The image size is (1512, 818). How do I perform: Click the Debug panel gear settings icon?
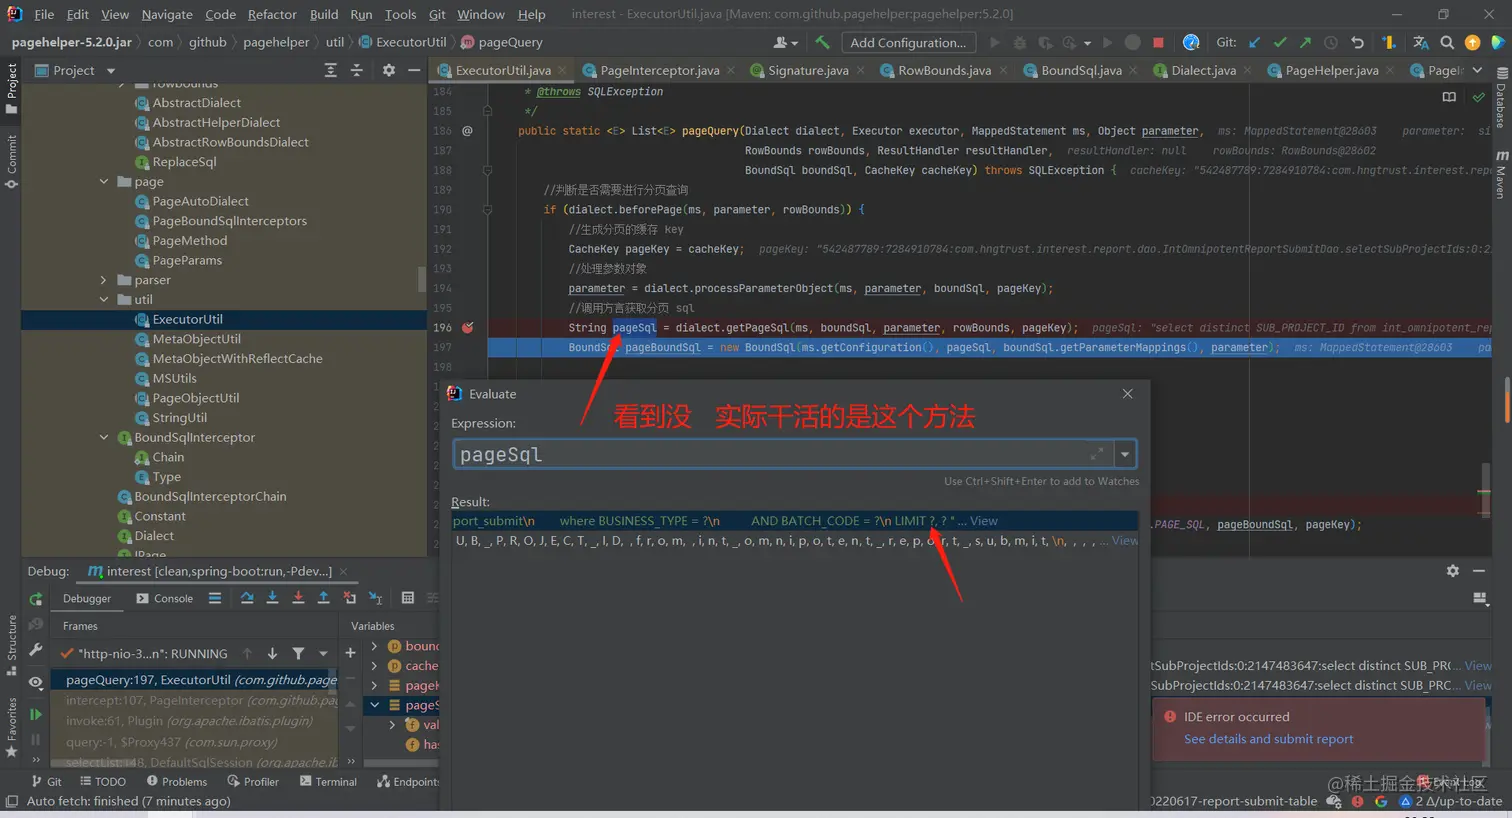pos(1453,570)
